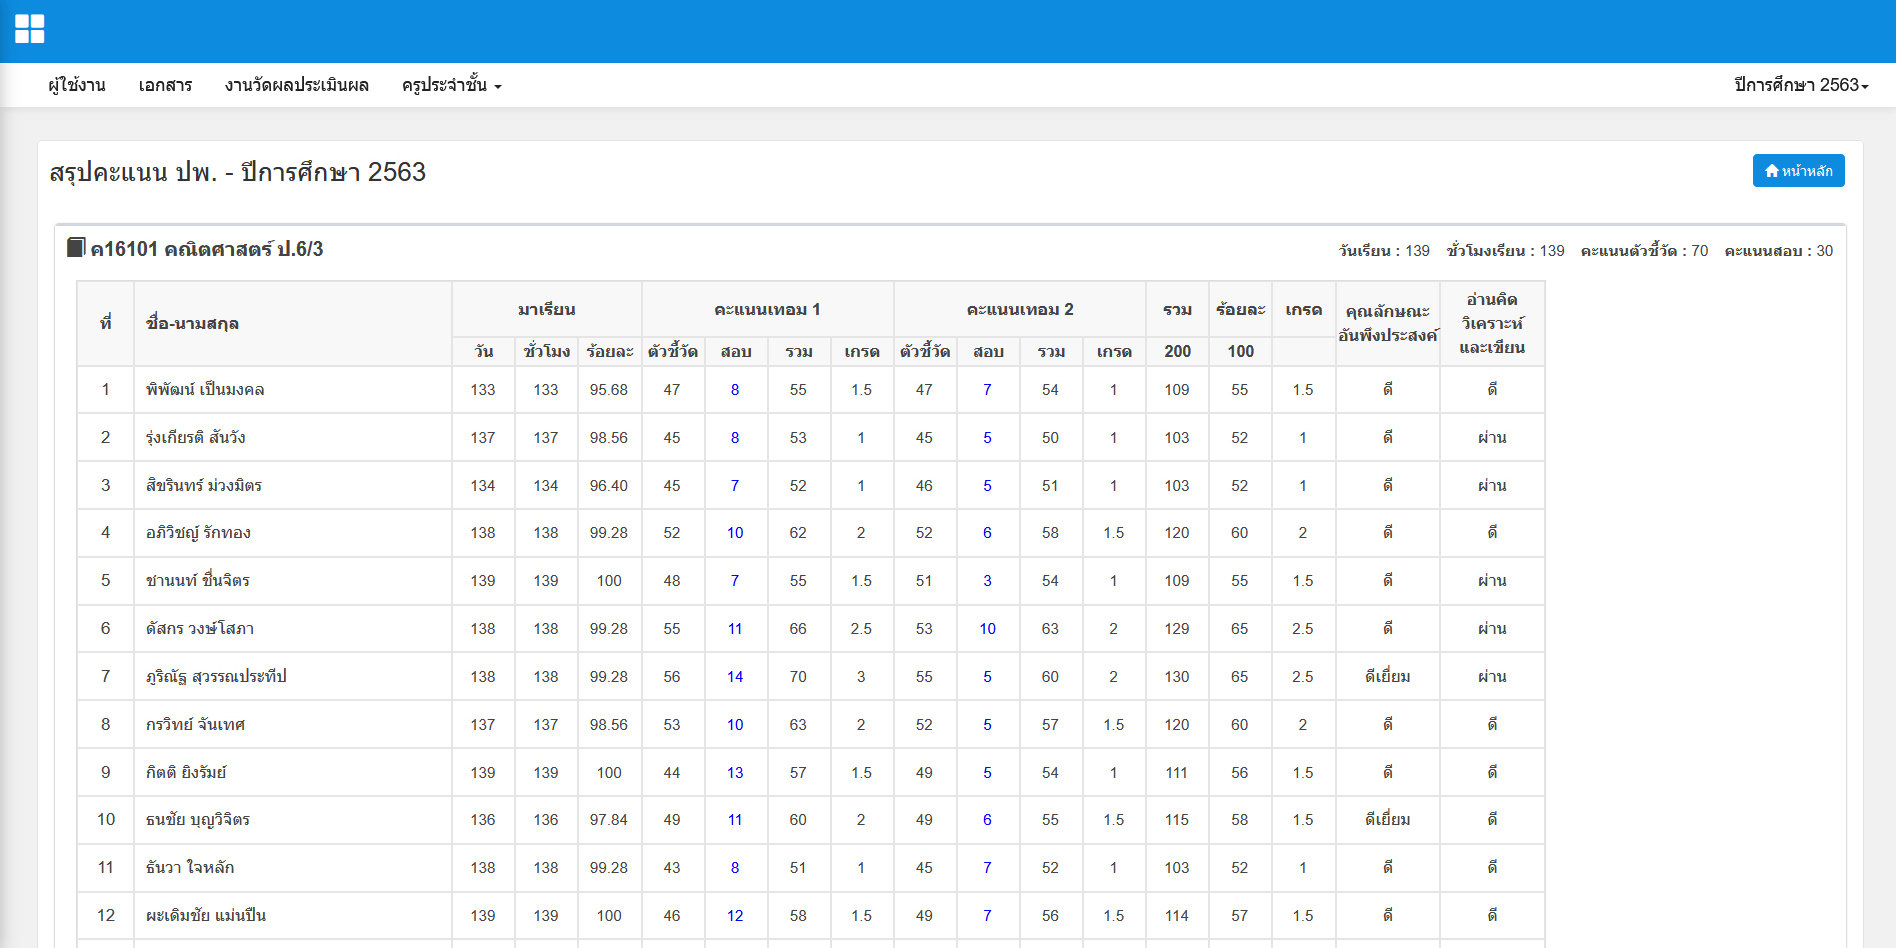Click the คุณลักษณะอันพึงประสงค์ header

coord(1388,323)
